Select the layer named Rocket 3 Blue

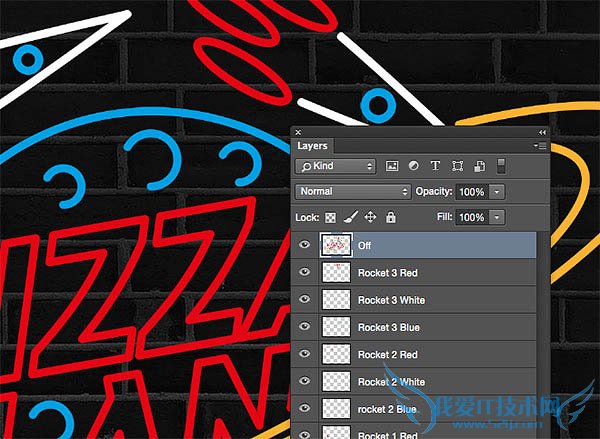pos(414,327)
